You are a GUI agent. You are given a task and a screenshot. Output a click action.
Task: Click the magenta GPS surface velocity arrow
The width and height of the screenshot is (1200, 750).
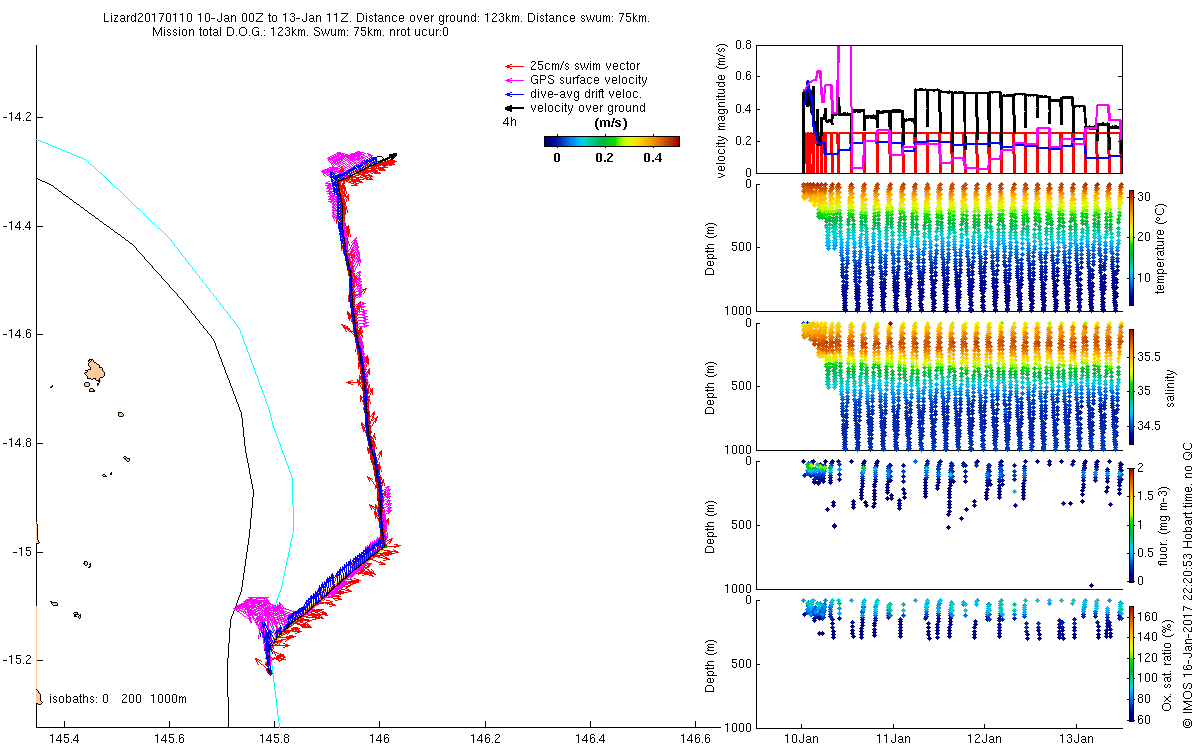(515, 80)
